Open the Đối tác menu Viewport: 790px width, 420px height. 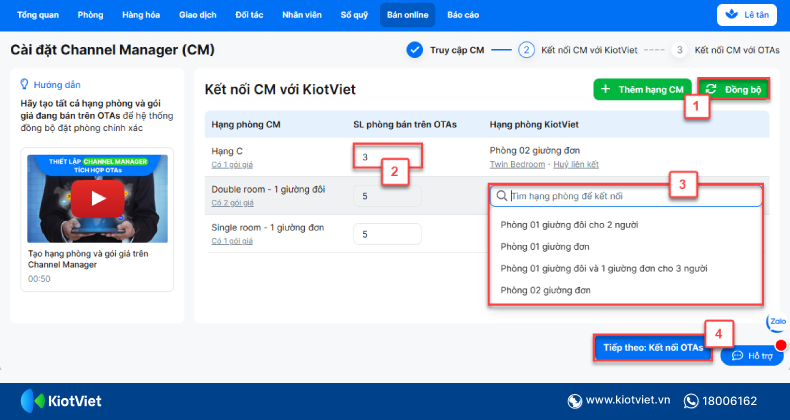pyautogui.click(x=249, y=15)
